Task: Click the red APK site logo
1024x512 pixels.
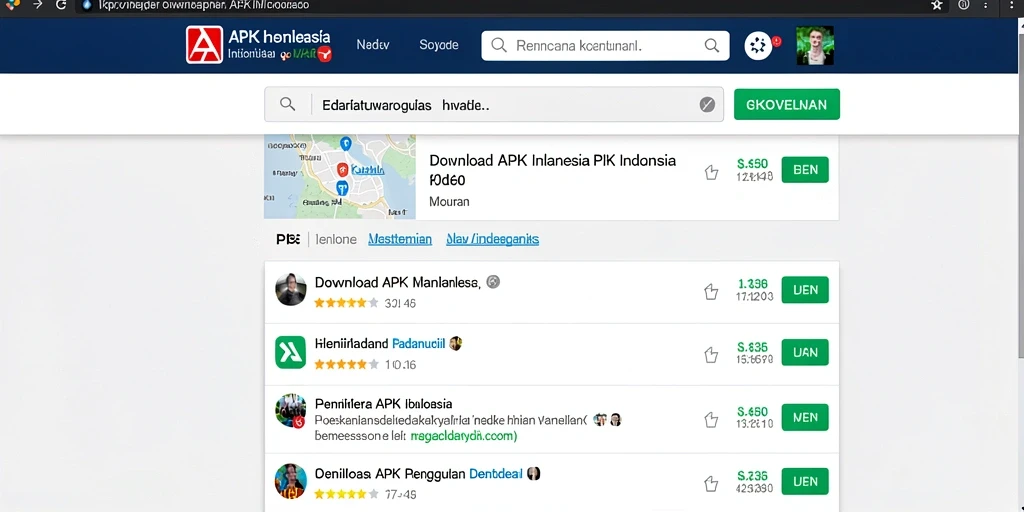Action: pos(204,45)
